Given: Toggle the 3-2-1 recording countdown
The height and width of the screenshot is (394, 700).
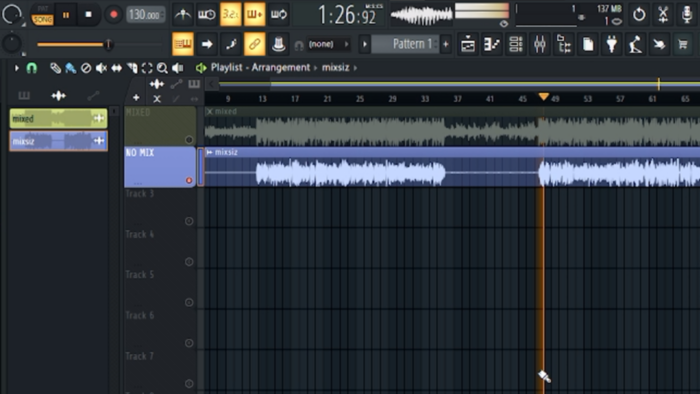Looking at the screenshot, I should pyautogui.click(x=230, y=14).
